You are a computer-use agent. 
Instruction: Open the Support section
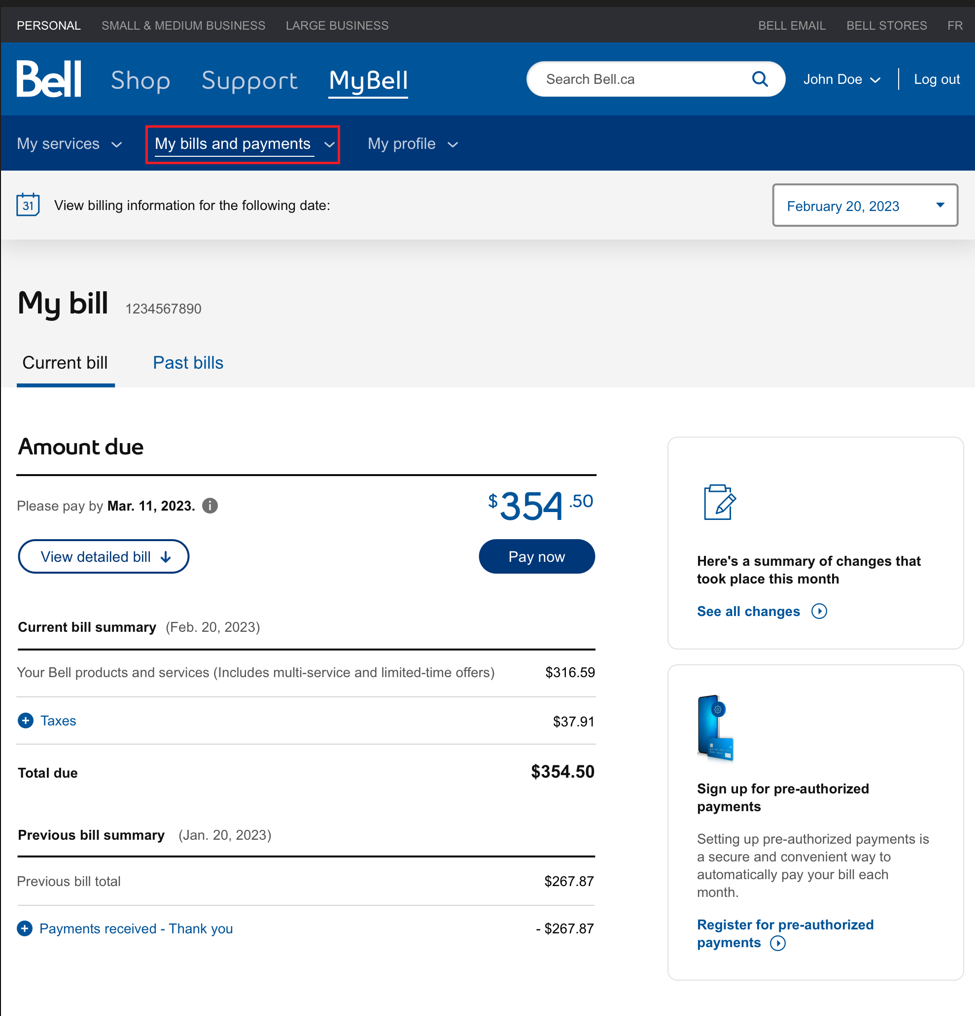(x=249, y=80)
